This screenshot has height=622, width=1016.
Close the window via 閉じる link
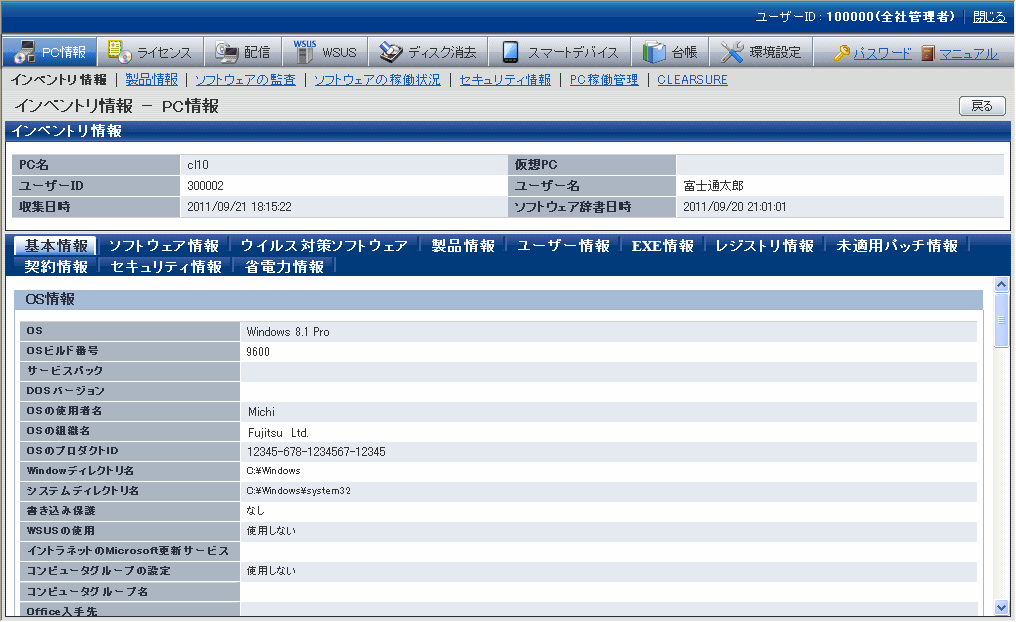[989, 17]
